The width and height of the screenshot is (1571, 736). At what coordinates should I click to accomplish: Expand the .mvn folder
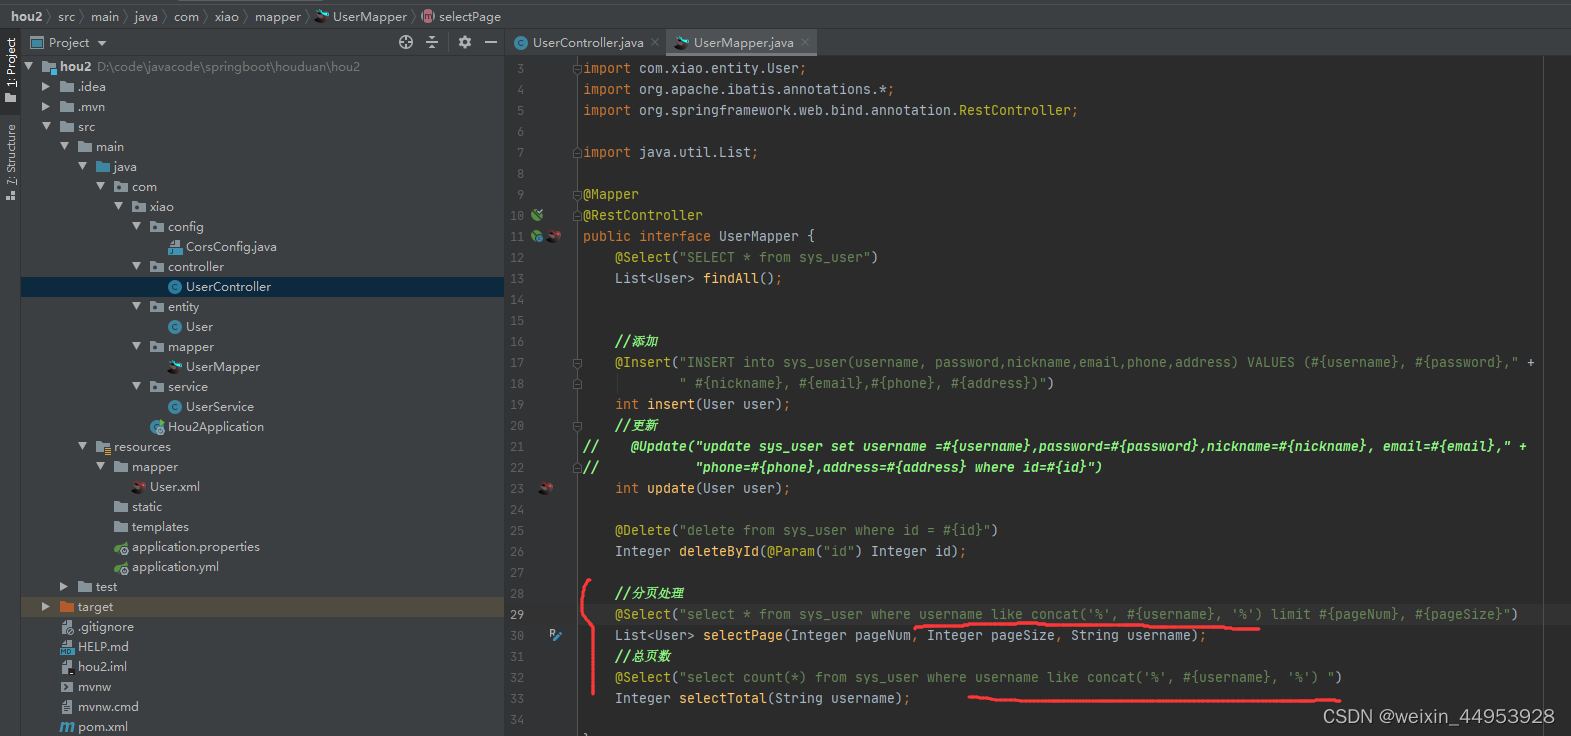[46, 106]
